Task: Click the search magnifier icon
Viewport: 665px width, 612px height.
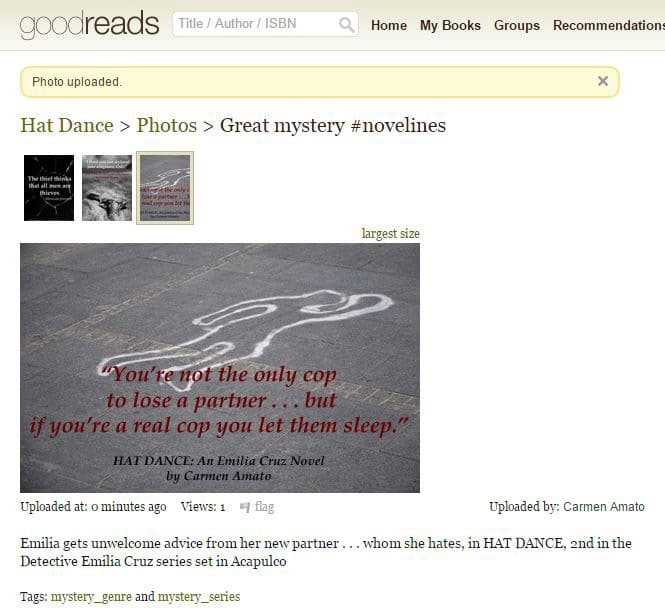Action: 346,25
